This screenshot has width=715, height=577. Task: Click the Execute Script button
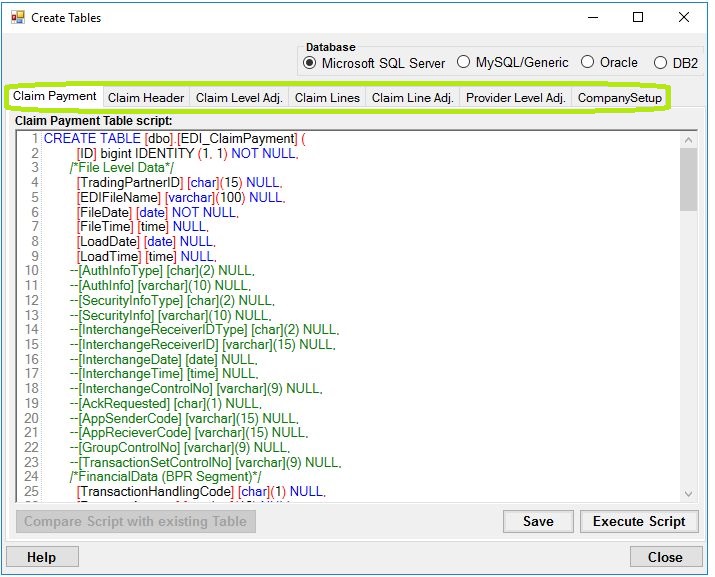(x=639, y=521)
